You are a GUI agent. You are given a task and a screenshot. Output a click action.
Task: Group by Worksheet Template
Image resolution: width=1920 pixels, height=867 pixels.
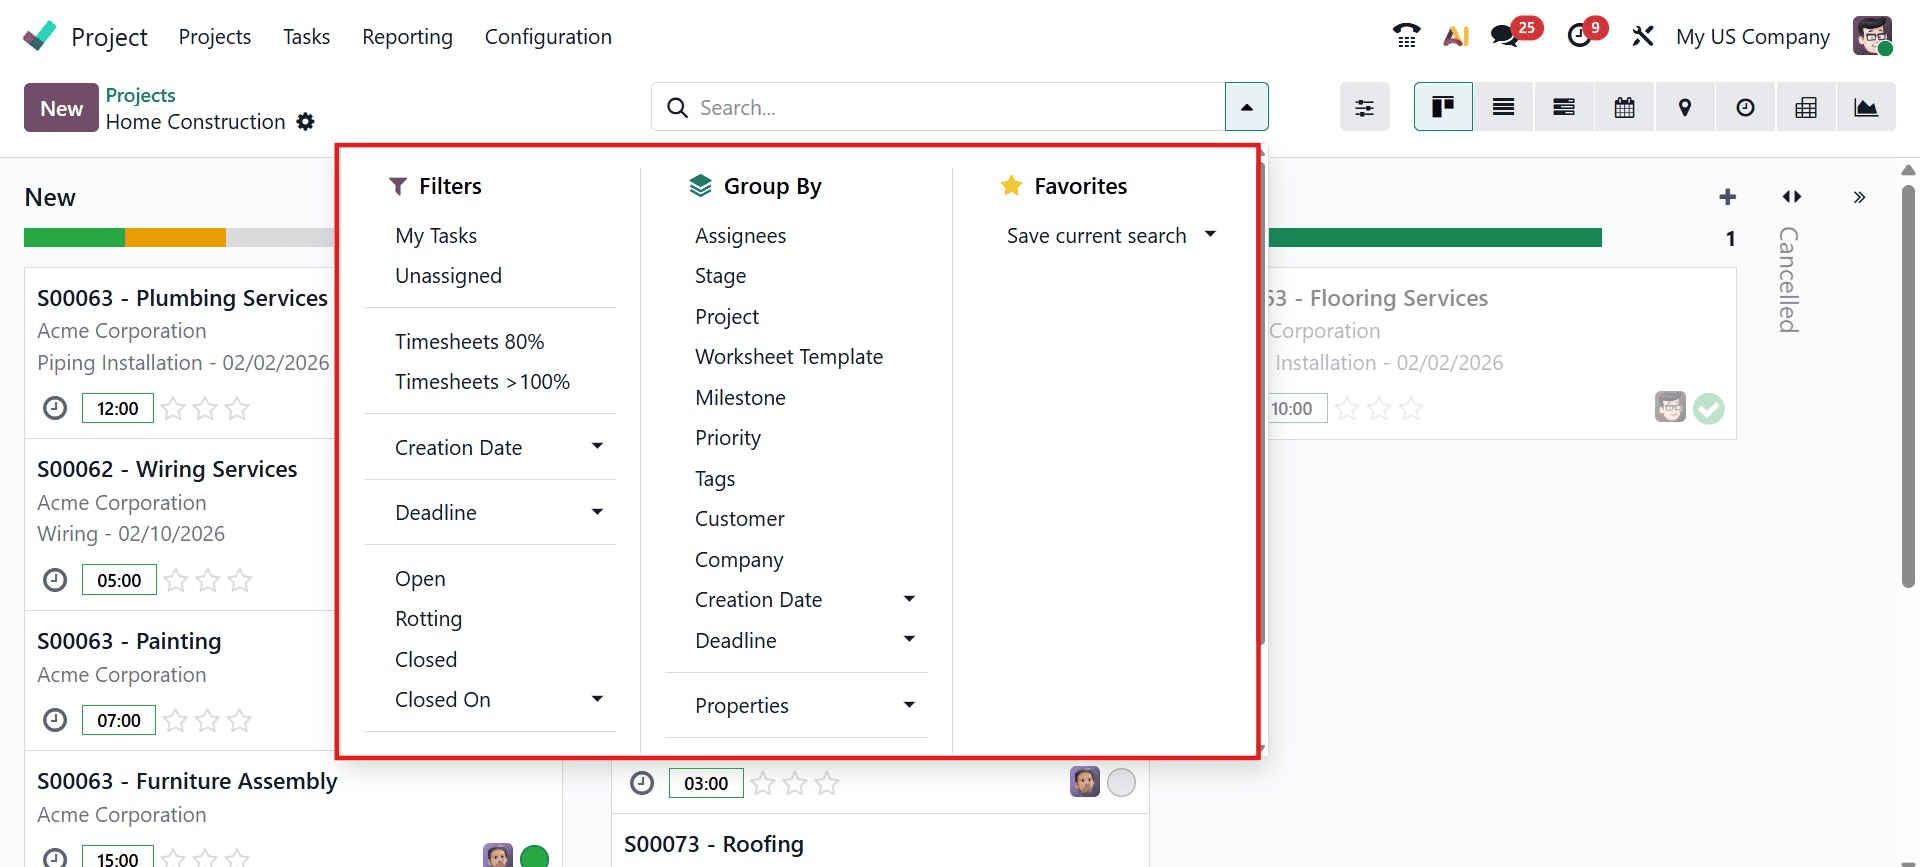click(x=789, y=357)
